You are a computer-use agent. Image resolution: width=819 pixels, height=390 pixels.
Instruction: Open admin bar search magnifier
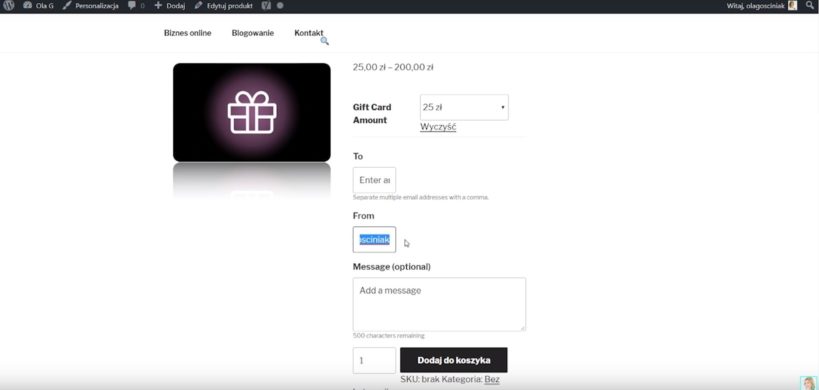tap(810, 6)
